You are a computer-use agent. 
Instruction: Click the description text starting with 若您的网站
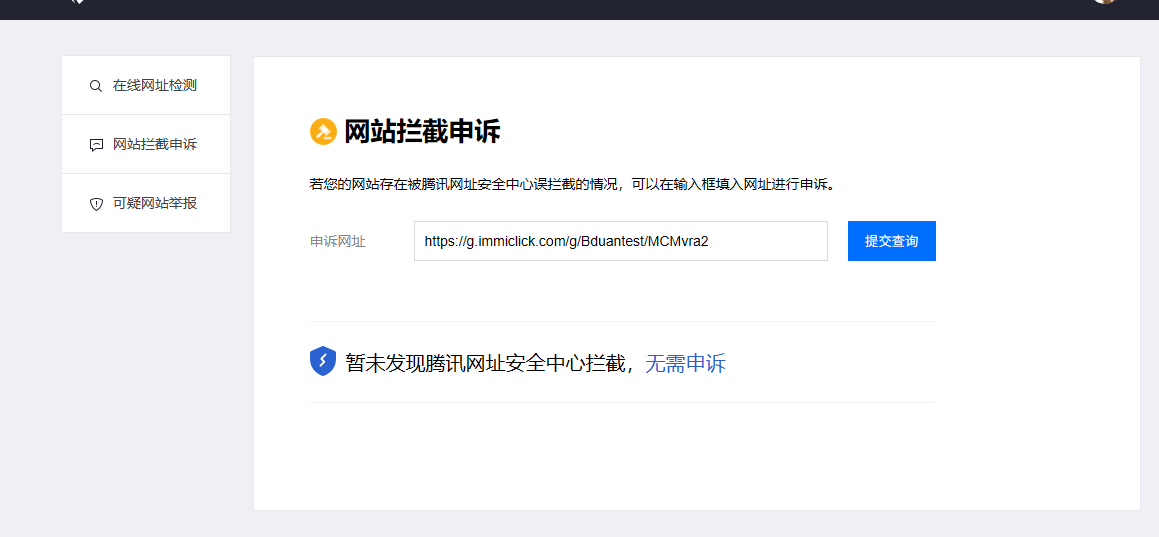click(x=574, y=185)
